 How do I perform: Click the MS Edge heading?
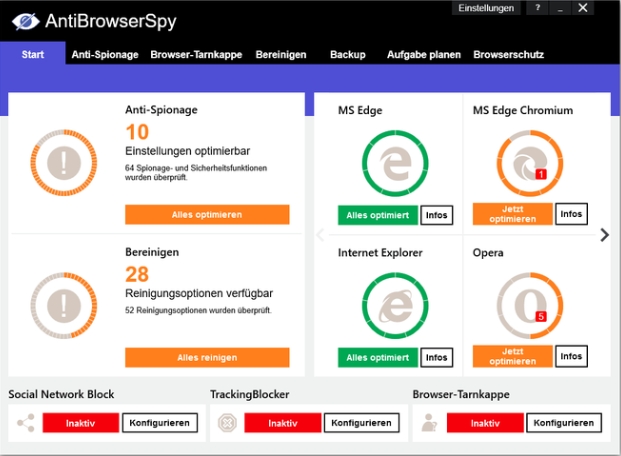360,110
